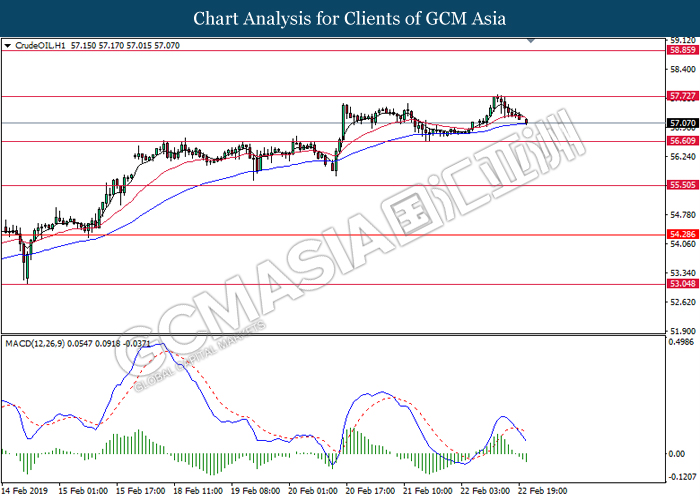Click the Chart Analysis for Clients title

click(x=350, y=18)
